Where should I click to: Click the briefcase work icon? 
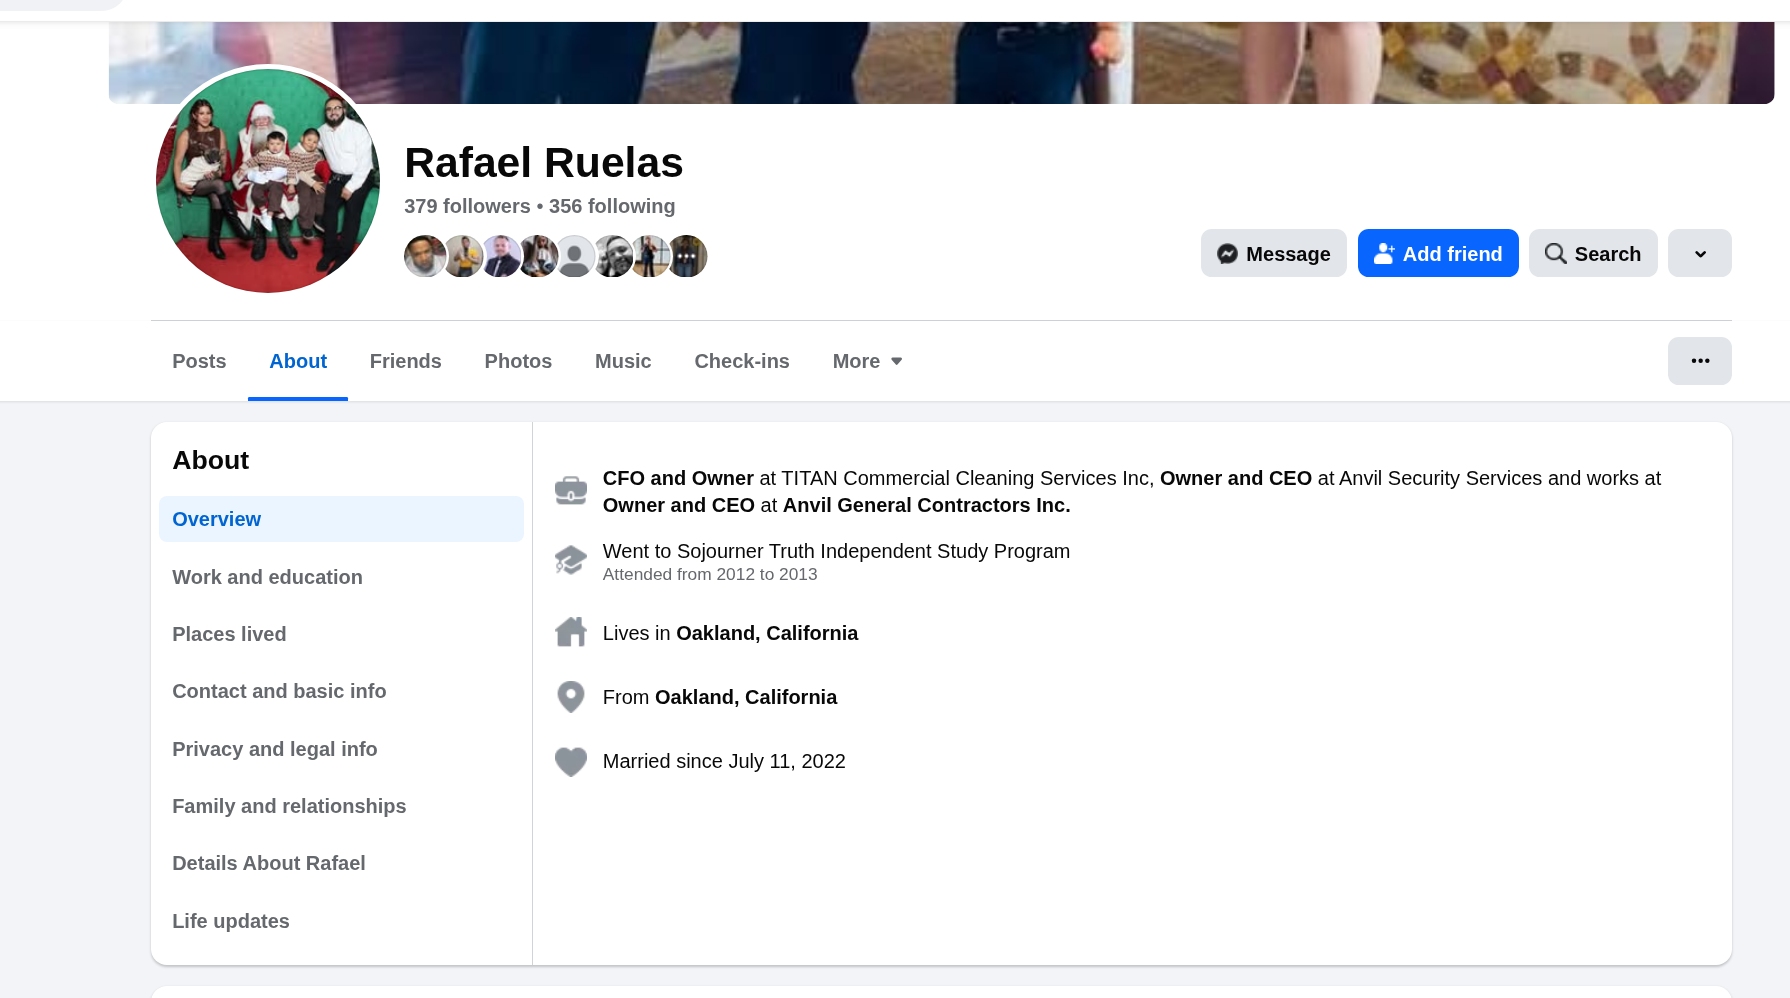click(571, 491)
